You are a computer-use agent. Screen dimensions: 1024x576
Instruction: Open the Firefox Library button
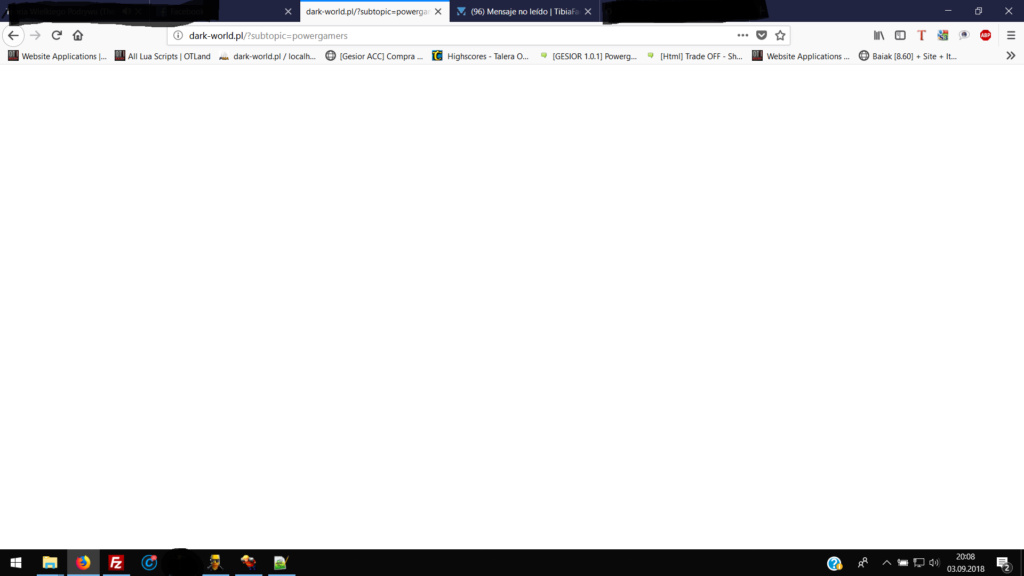879,35
